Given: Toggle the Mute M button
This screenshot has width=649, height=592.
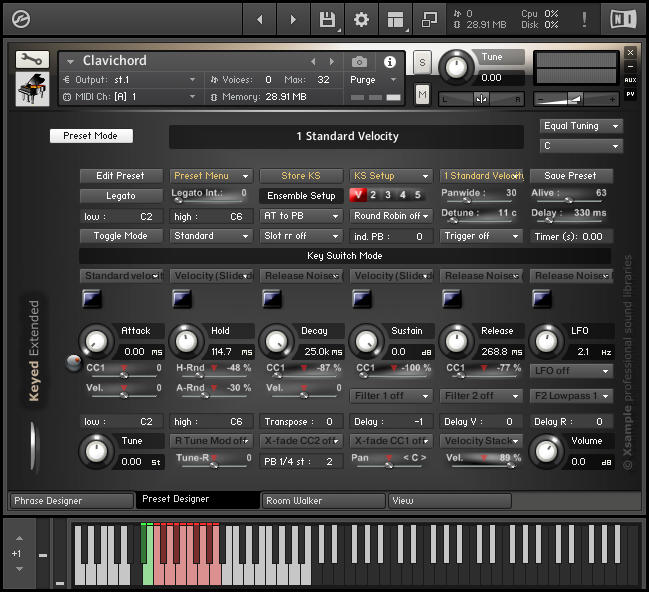Looking at the screenshot, I should point(422,94).
